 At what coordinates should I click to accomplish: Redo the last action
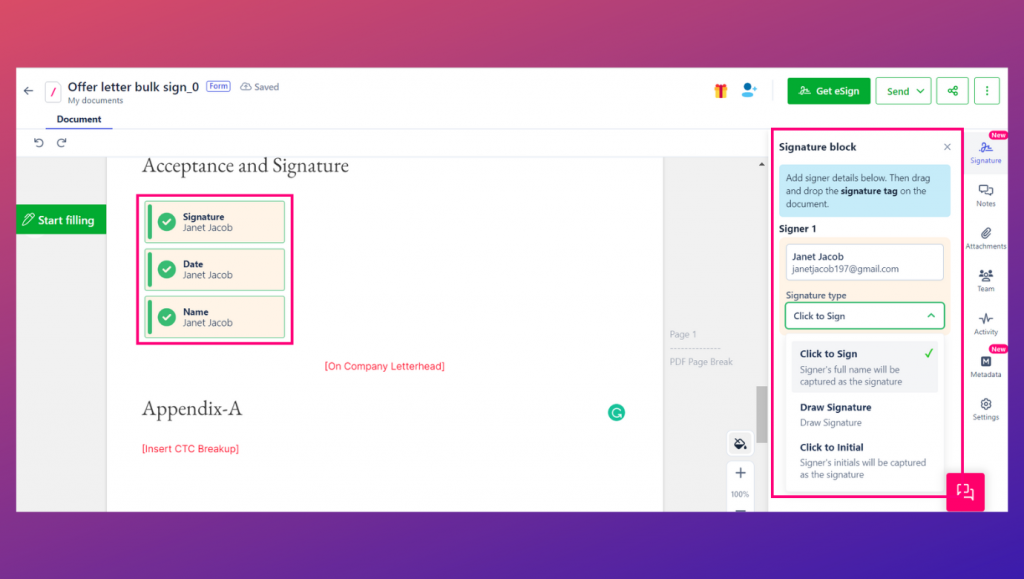(61, 142)
